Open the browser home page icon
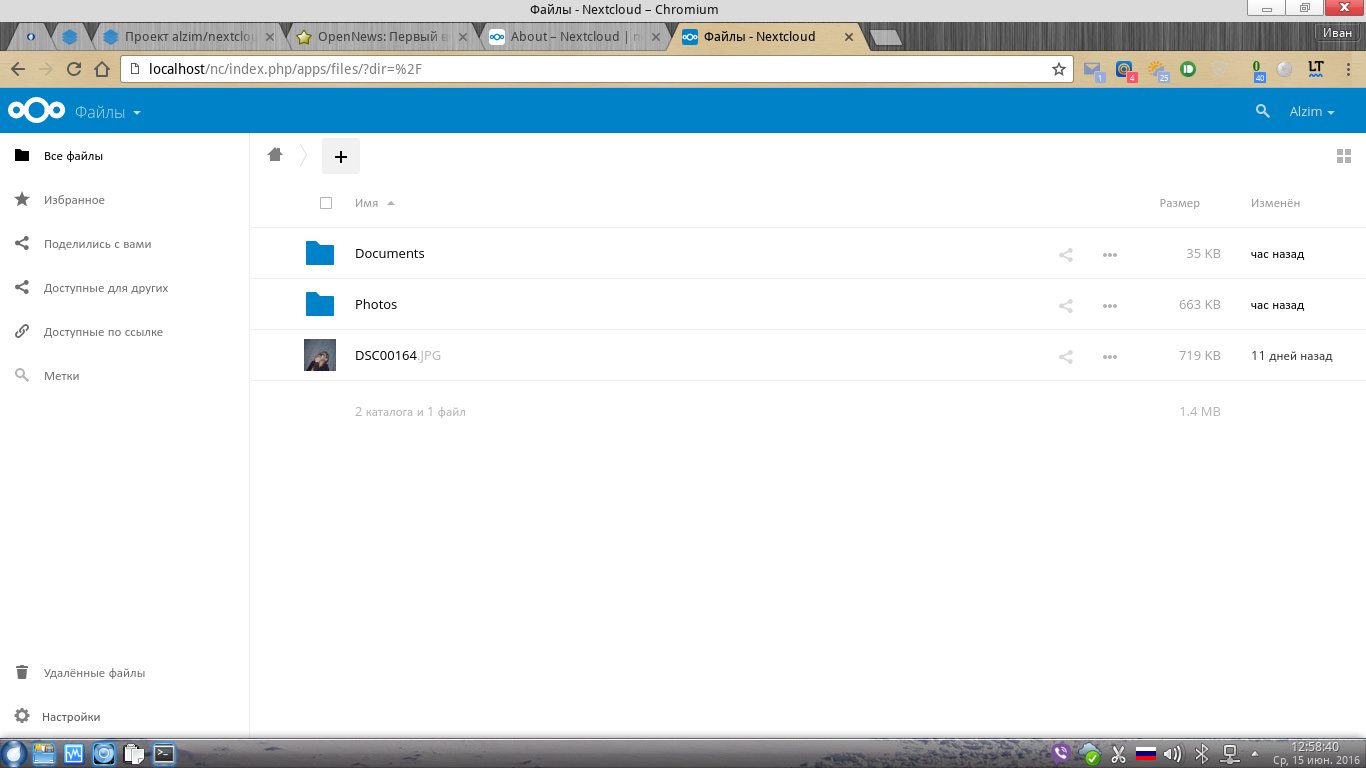The height and width of the screenshot is (768, 1366). pos(101,69)
